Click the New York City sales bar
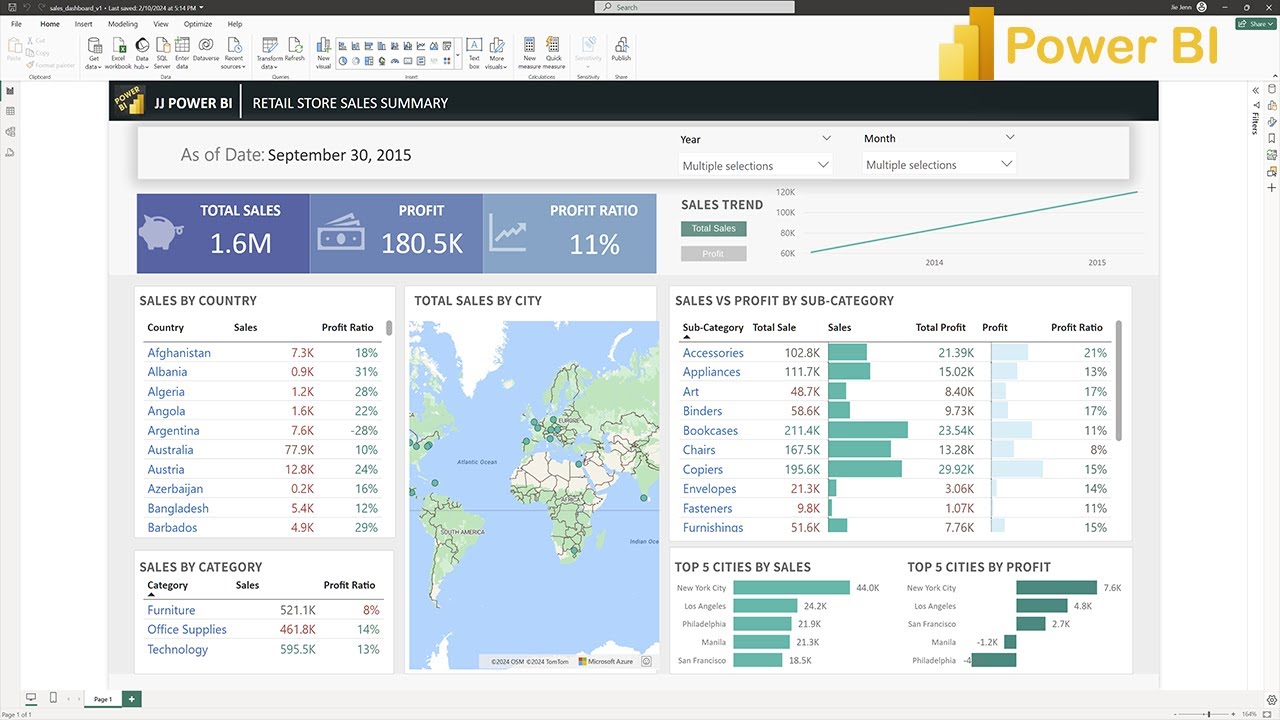Viewport: 1280px width, 720px height. [791, 588]
